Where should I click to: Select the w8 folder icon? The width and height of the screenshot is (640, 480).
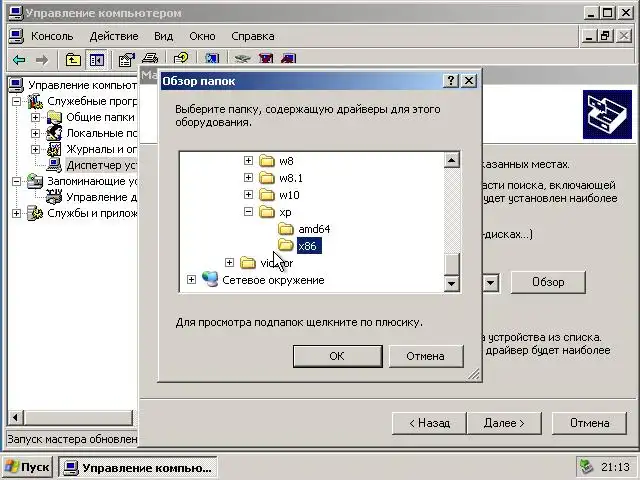click(267, 161)
